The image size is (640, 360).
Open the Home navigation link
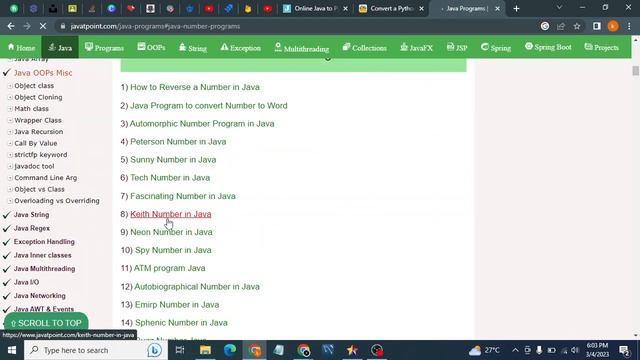coord(21,47)
